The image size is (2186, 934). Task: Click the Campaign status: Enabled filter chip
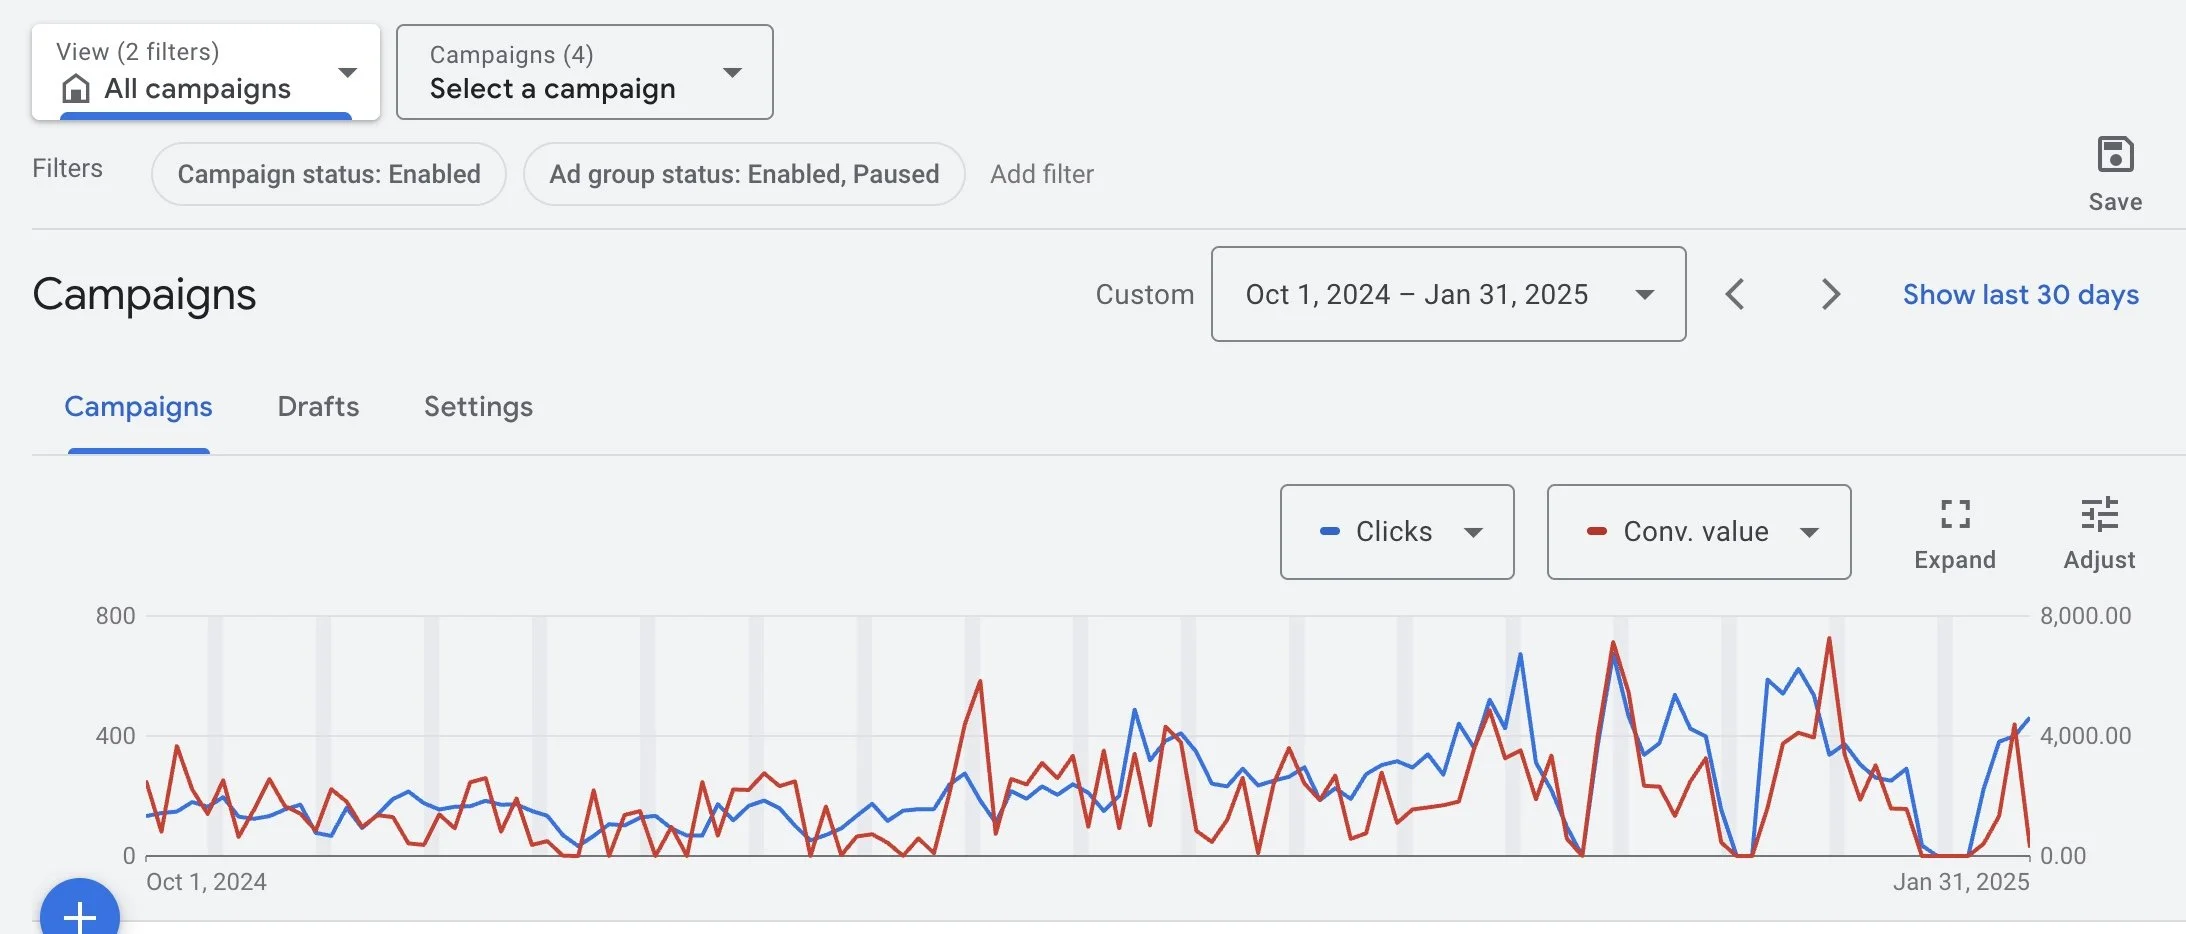pos(329,174)
